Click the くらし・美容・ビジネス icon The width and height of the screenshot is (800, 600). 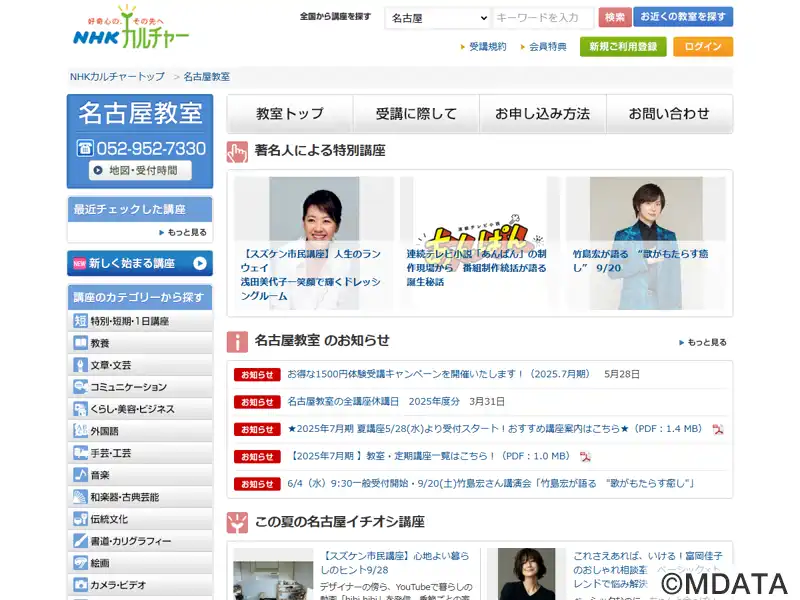[80, 409]
